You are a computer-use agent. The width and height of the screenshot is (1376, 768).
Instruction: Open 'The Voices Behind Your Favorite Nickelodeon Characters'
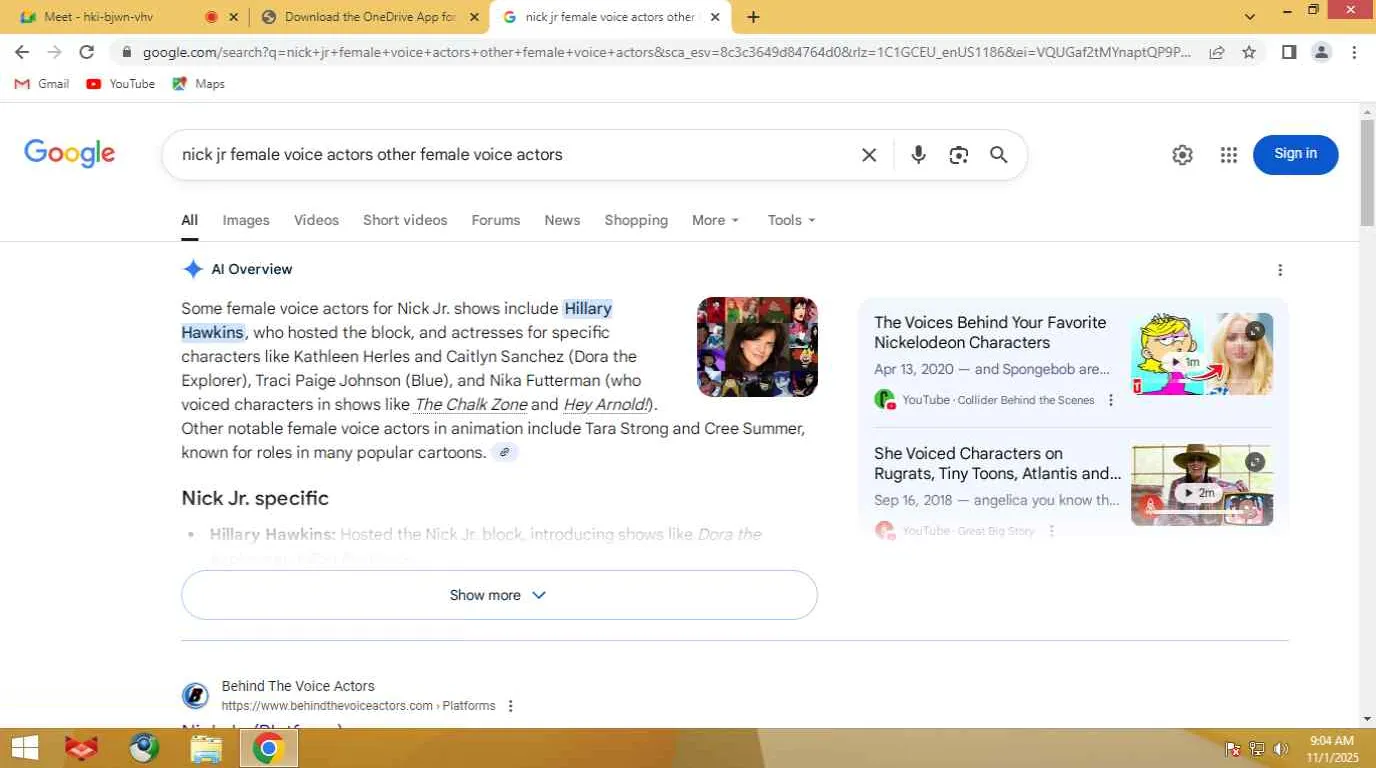point(990,333)
